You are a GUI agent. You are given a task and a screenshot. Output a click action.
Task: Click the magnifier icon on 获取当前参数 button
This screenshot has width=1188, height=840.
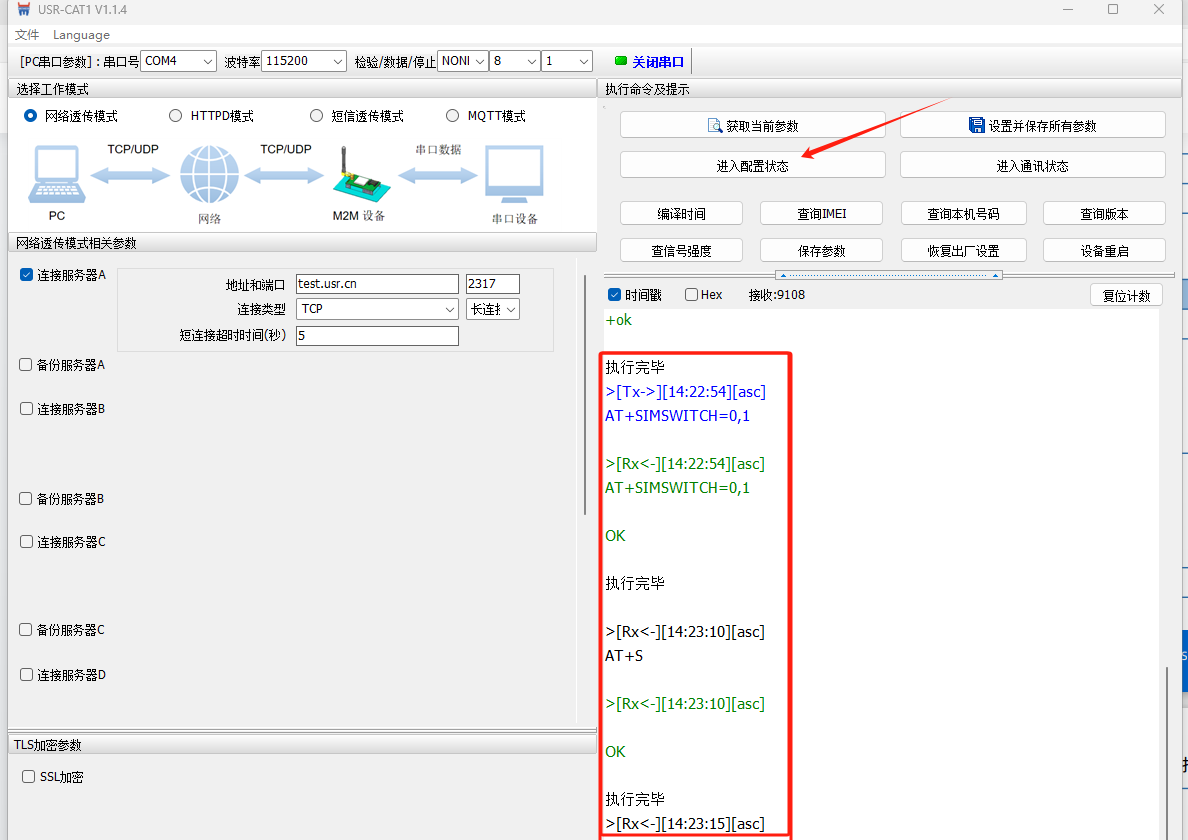[714, 126]
